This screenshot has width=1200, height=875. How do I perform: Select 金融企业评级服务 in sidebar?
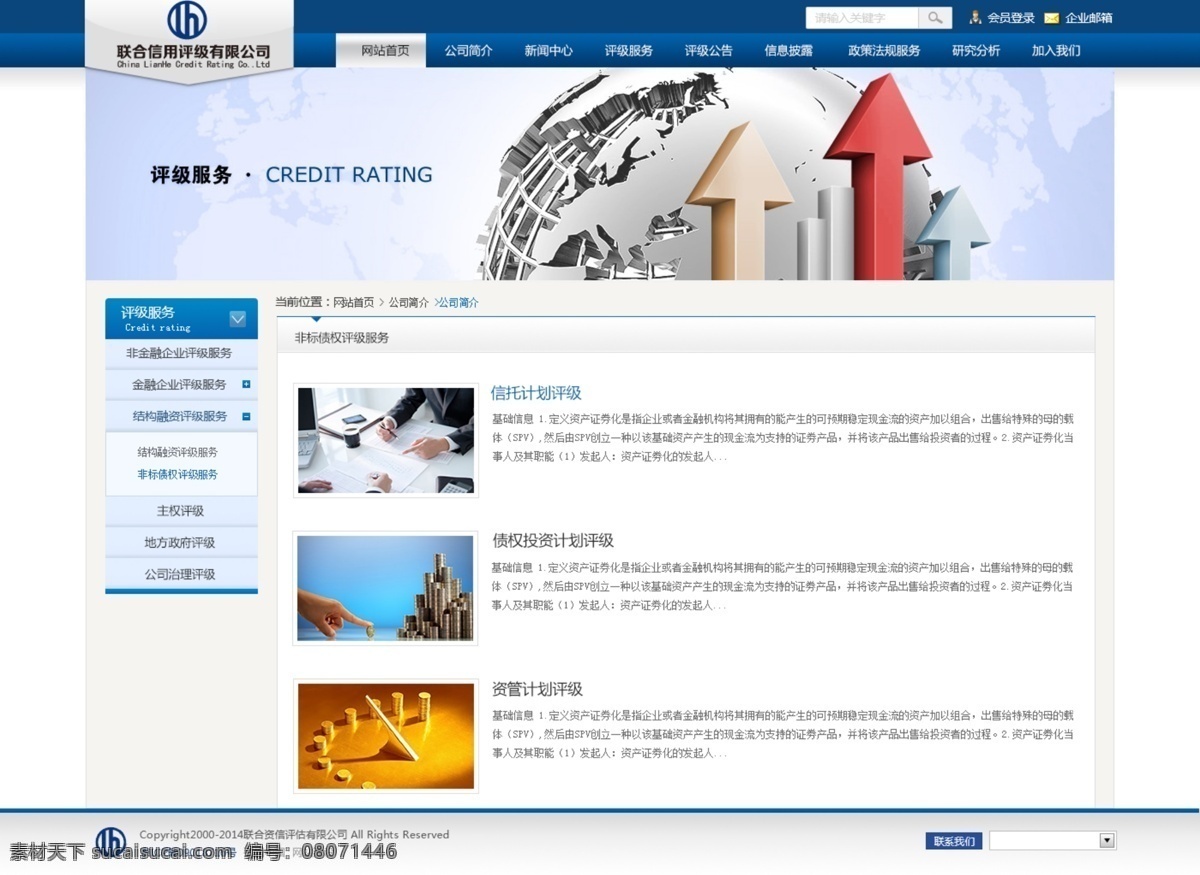pos(181,384)
